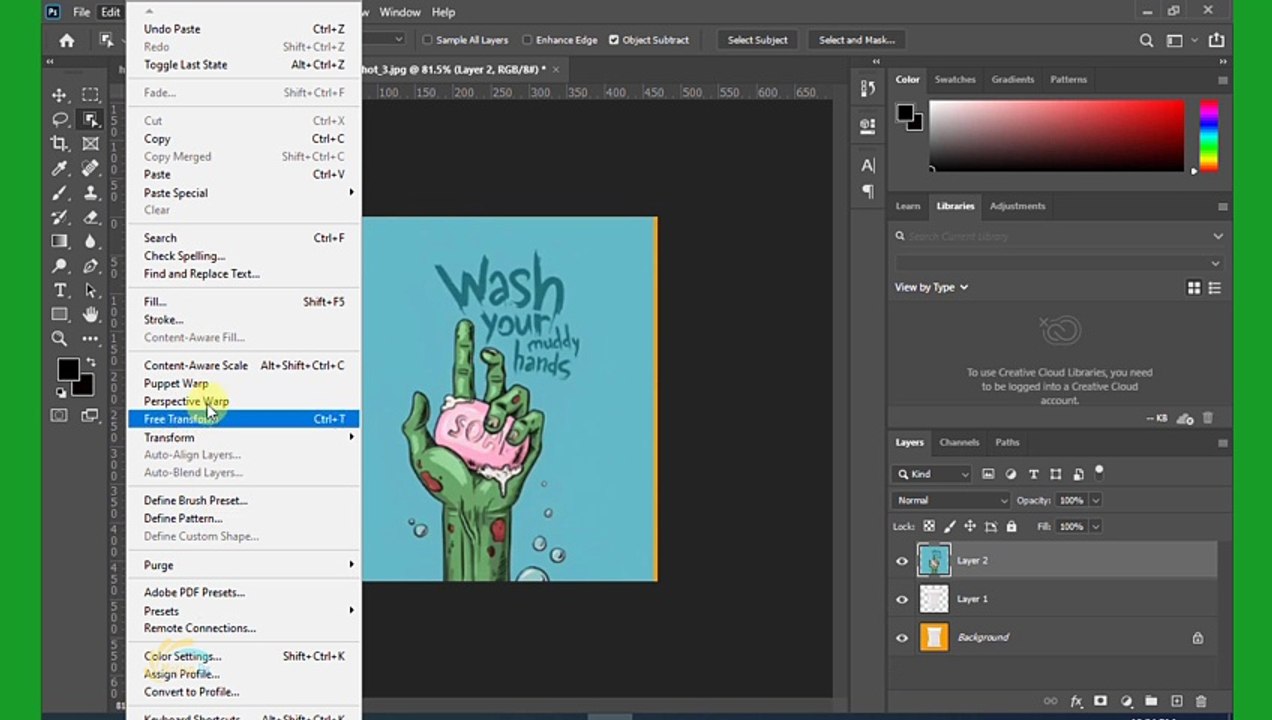The width and height of the screenshot is (1272, 720).
Task: Select the Frame tool
Action: click(90, 144)
